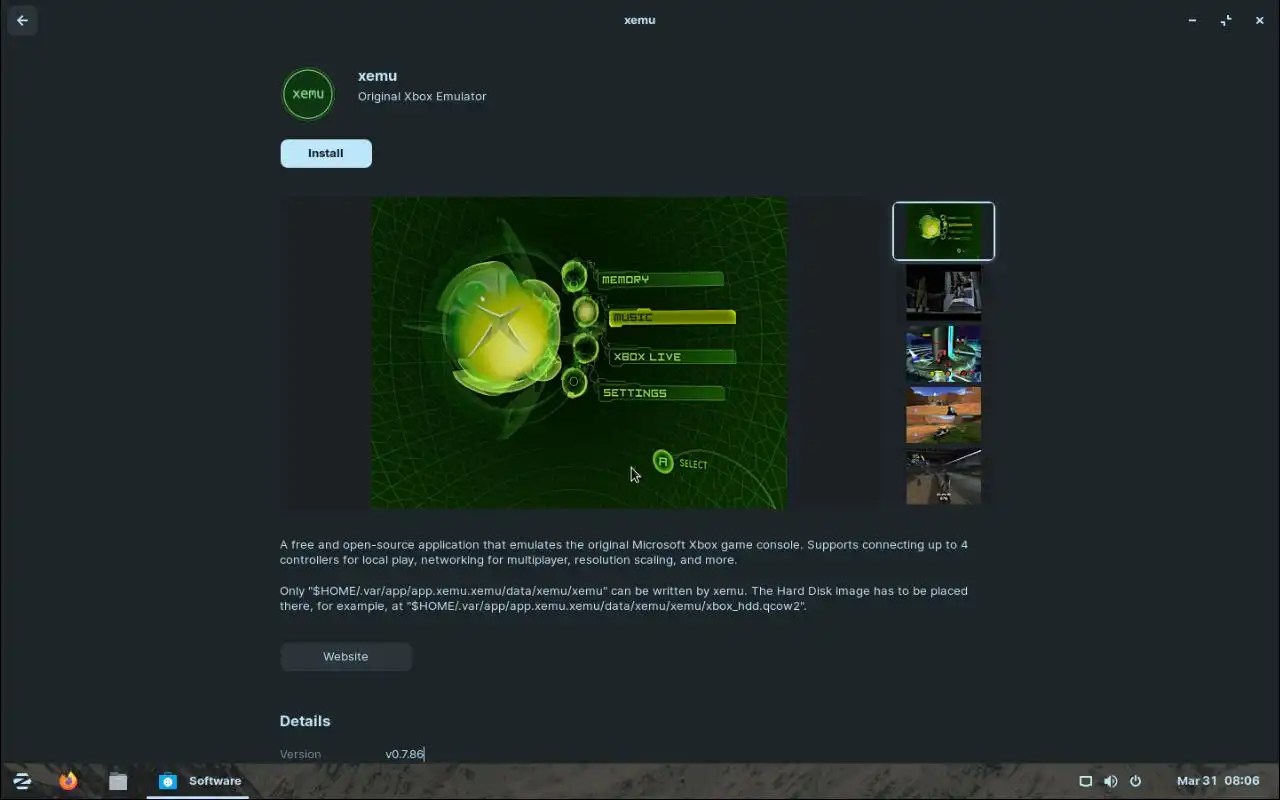Select the Xbox dashboard screenshot thumbnail
This screenshot has height=800, width=1280.
[944, 231]
